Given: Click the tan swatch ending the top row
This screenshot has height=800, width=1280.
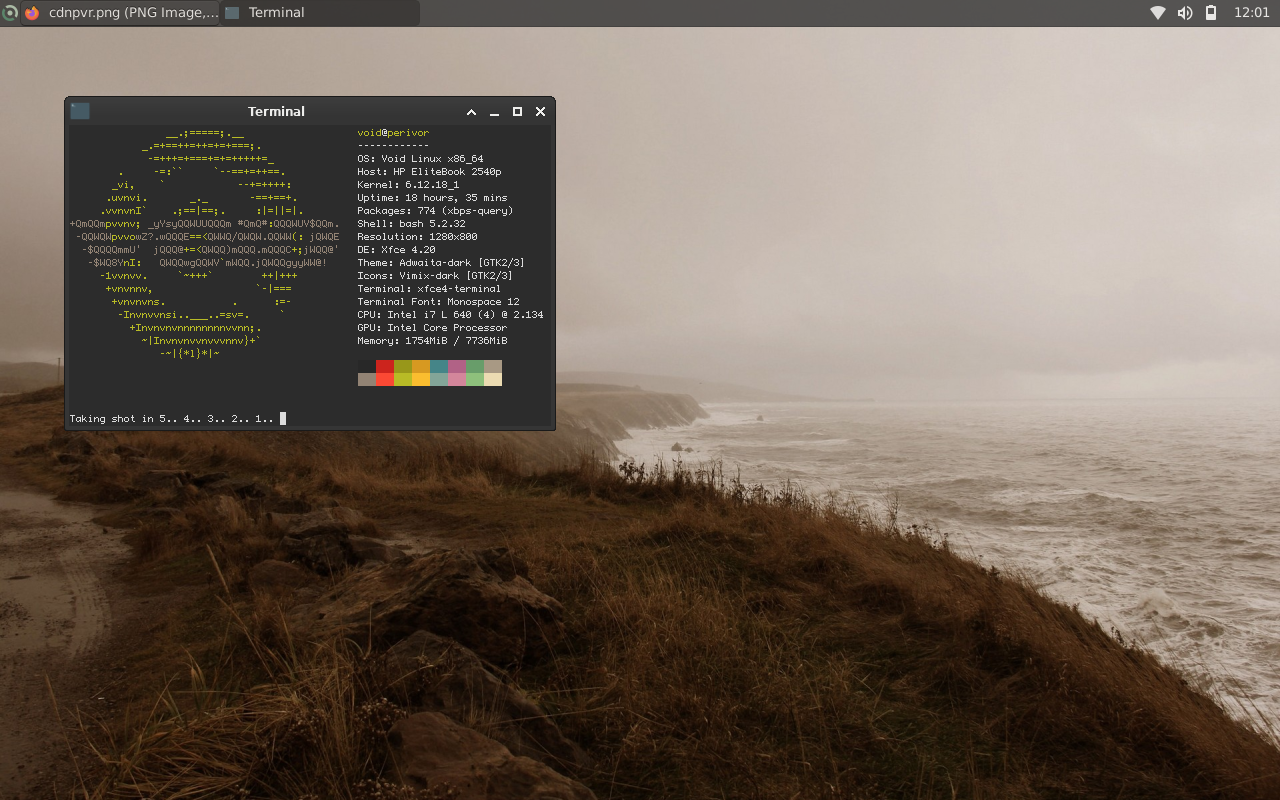Looking at the screenshot, I should coord(493,366).
